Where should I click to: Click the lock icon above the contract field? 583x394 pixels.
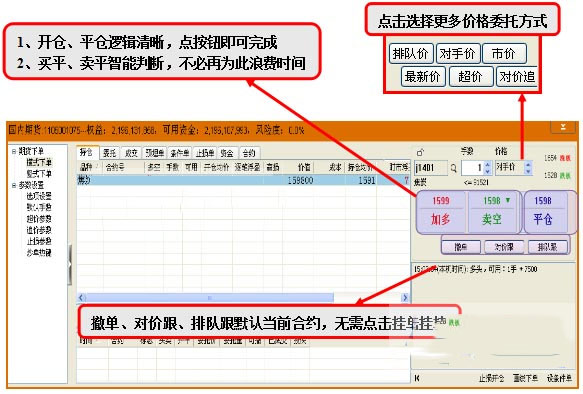(x=420, y=152)
